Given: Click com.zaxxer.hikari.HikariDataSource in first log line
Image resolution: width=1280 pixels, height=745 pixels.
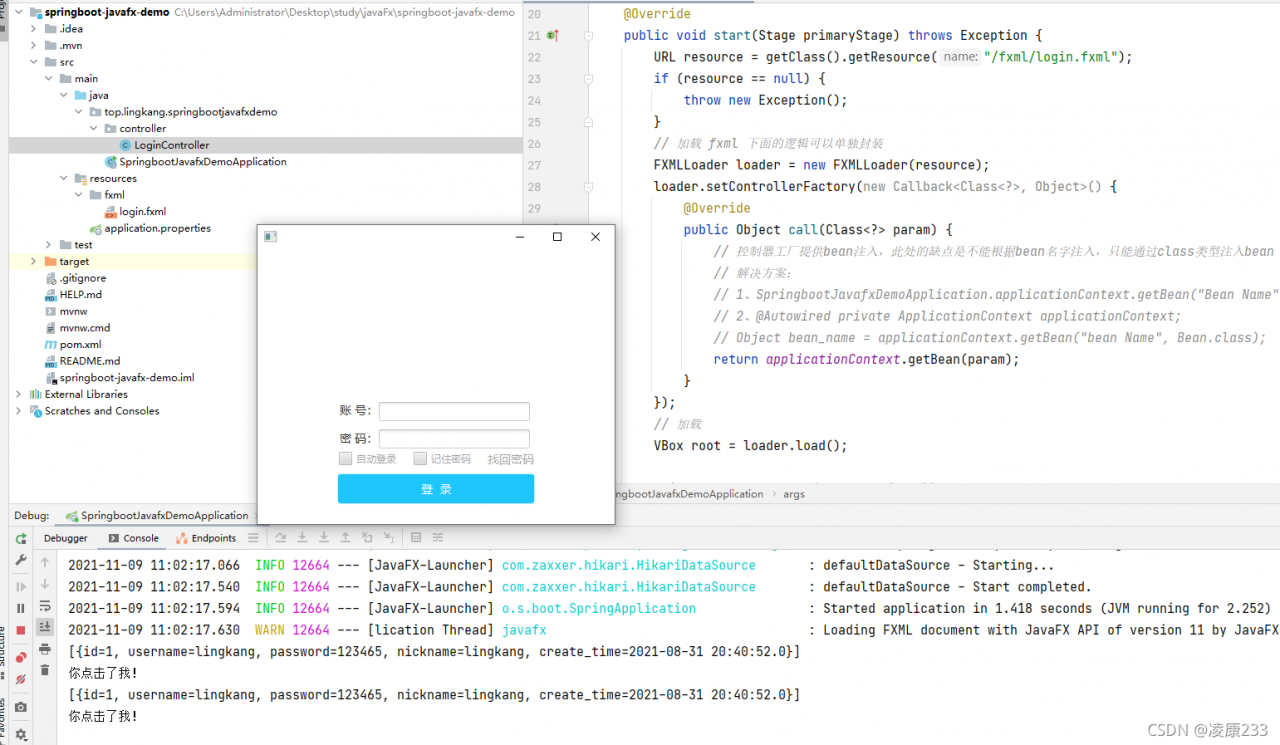Looking at the screenshot, I should (629, 565).
